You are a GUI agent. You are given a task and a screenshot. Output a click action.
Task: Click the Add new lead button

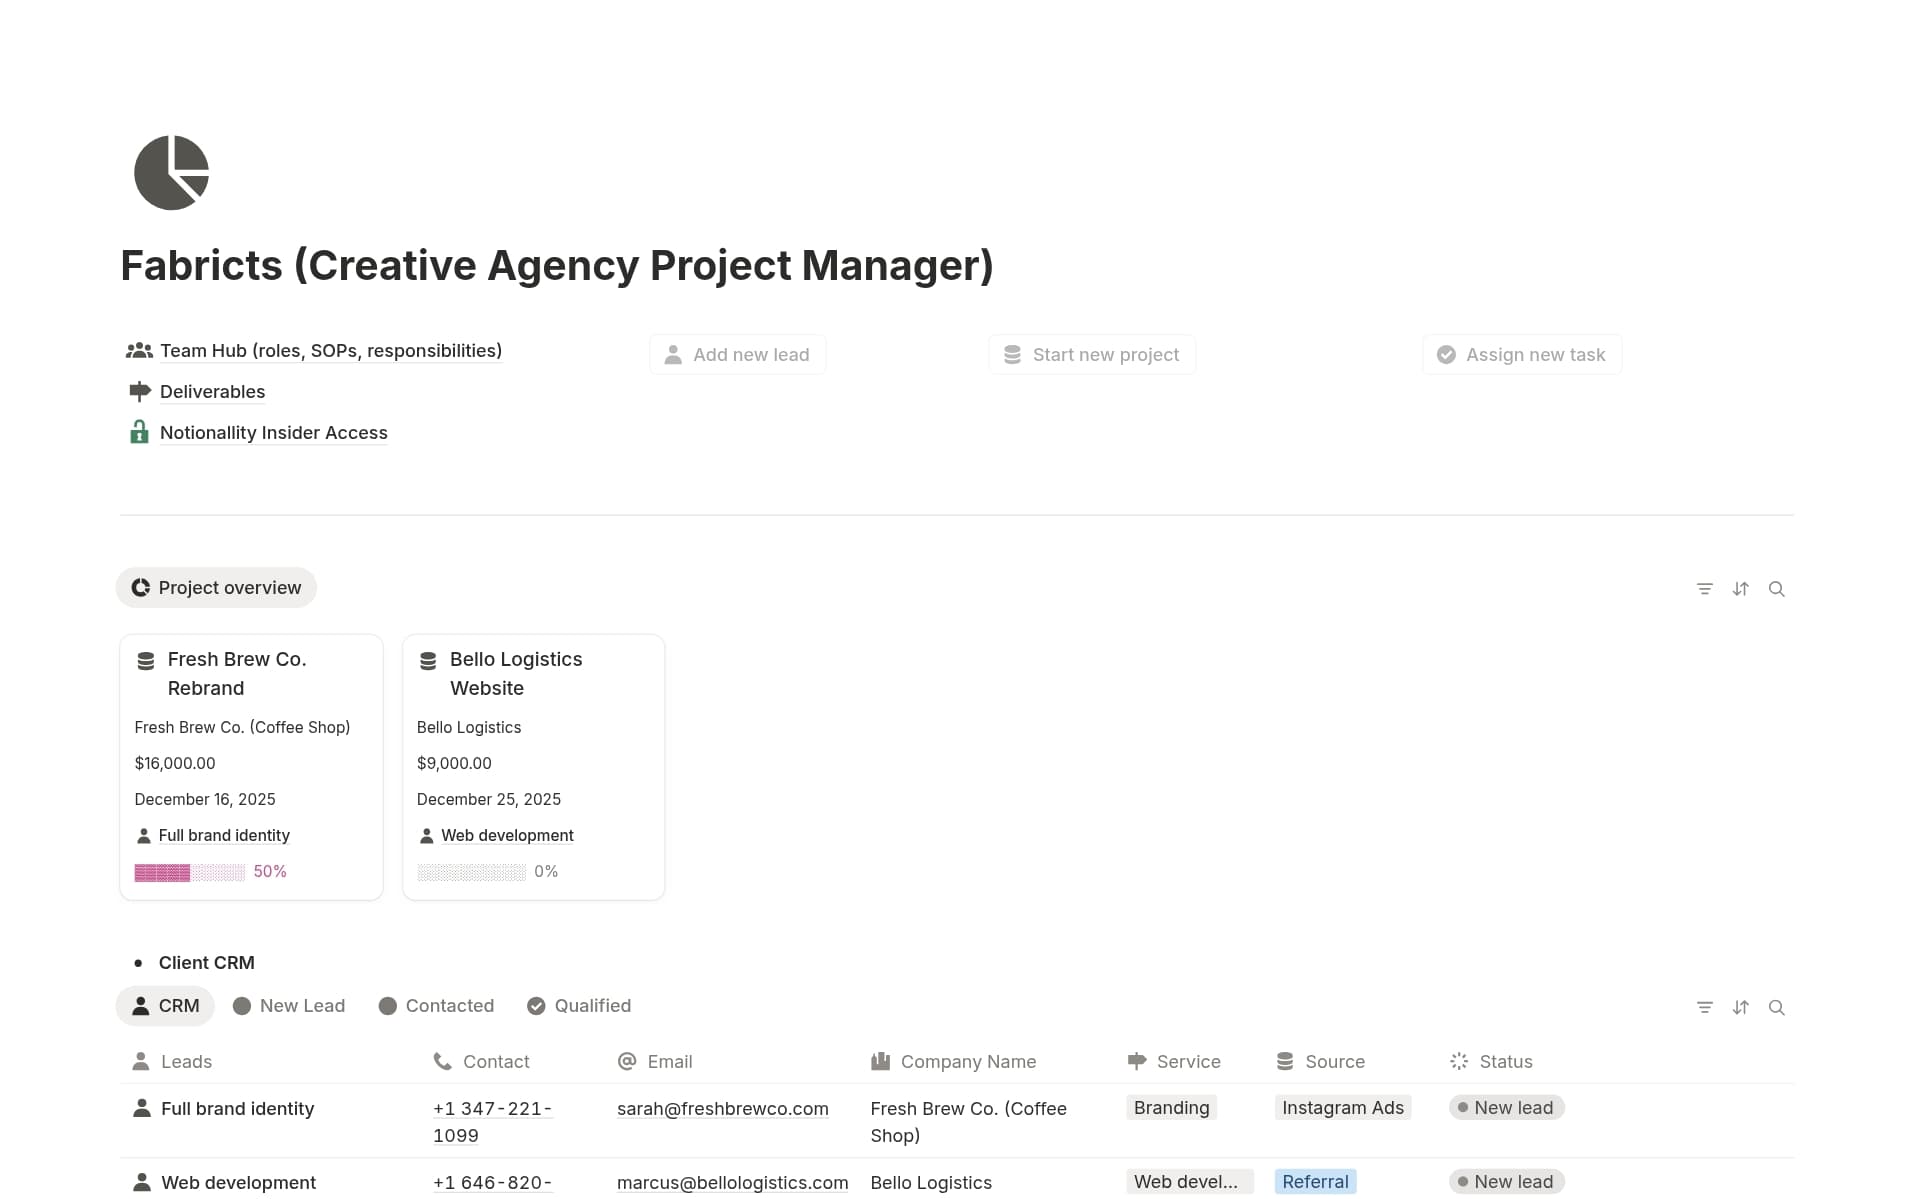tap(737, 354)
